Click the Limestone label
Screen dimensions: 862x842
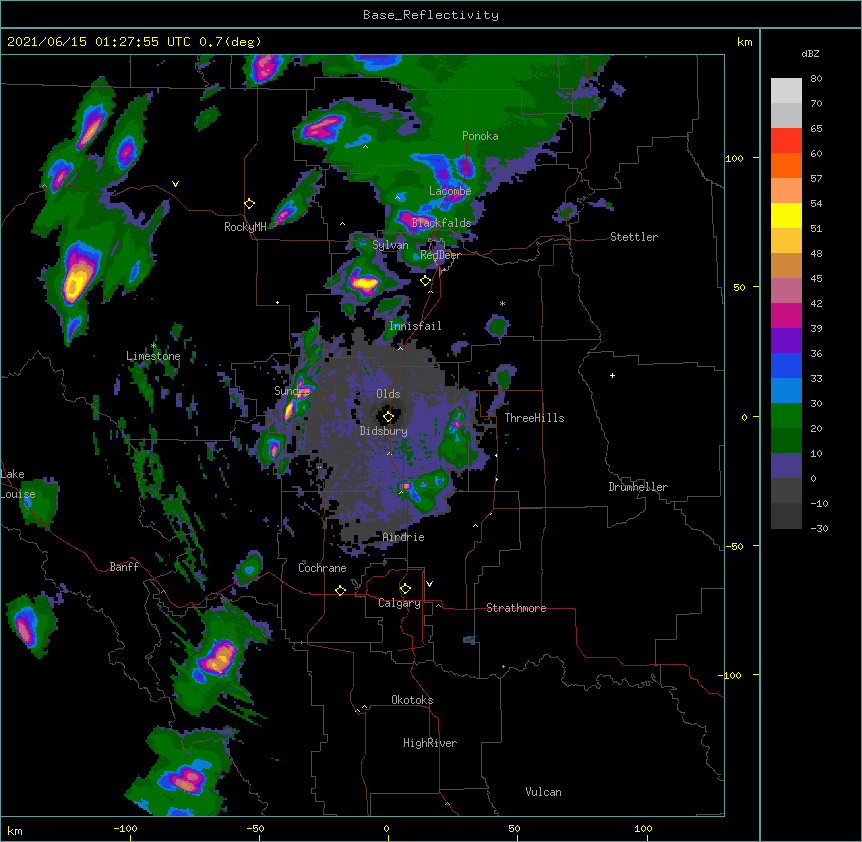click(153, 356)
